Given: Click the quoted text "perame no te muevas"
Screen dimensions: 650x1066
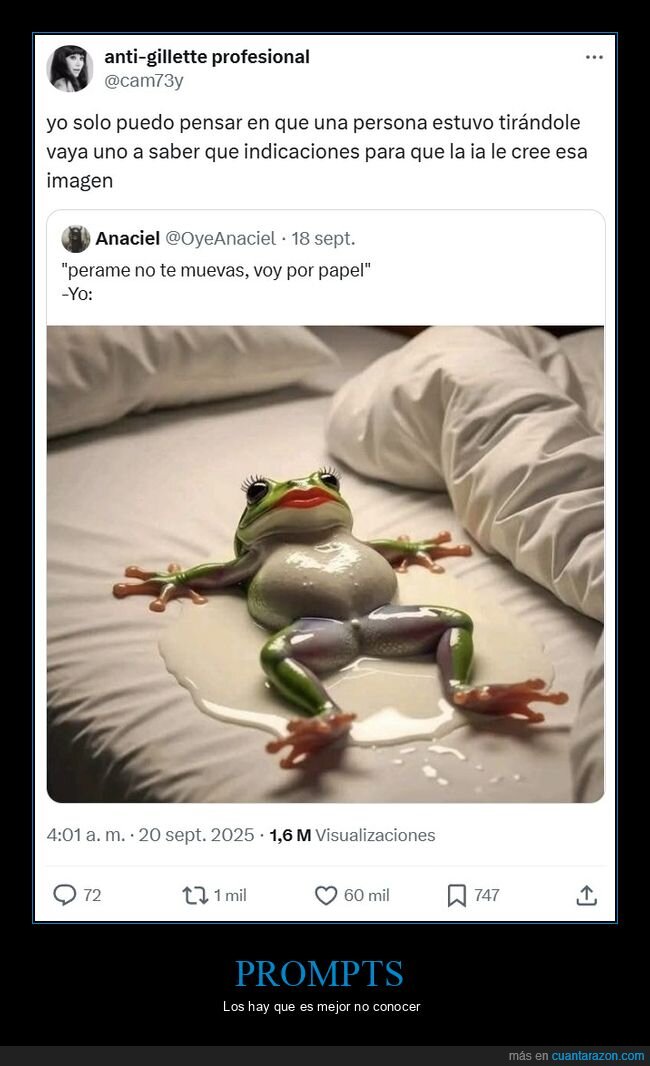Looking at the screenshot, I should pos(216,273).
